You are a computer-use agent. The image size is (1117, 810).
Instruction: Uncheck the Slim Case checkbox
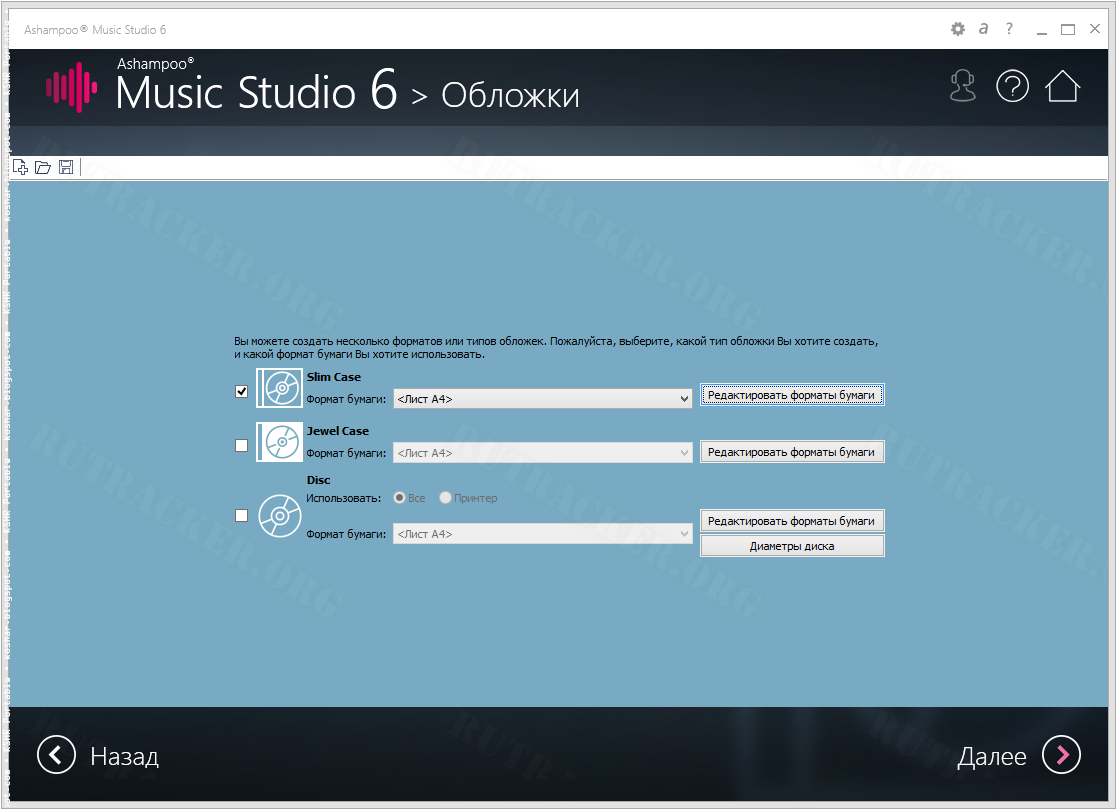tap(241, 391)
